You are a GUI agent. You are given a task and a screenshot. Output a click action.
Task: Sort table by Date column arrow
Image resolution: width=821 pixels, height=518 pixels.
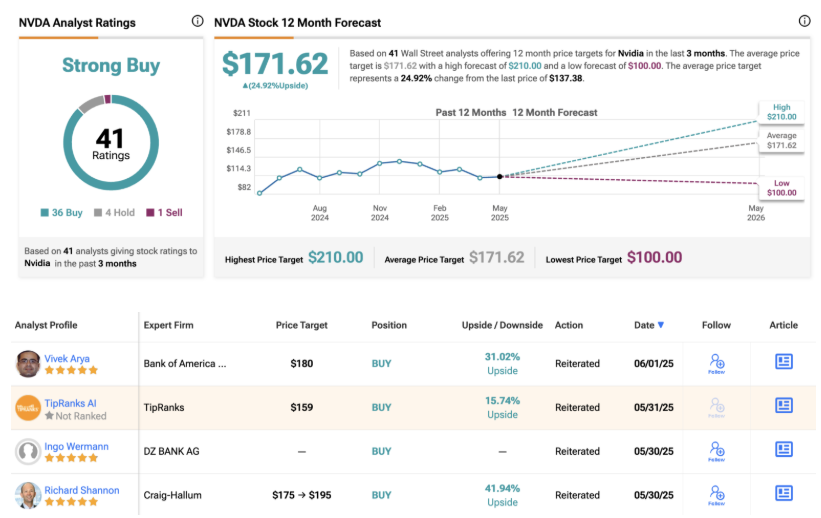tap(661, 325)
